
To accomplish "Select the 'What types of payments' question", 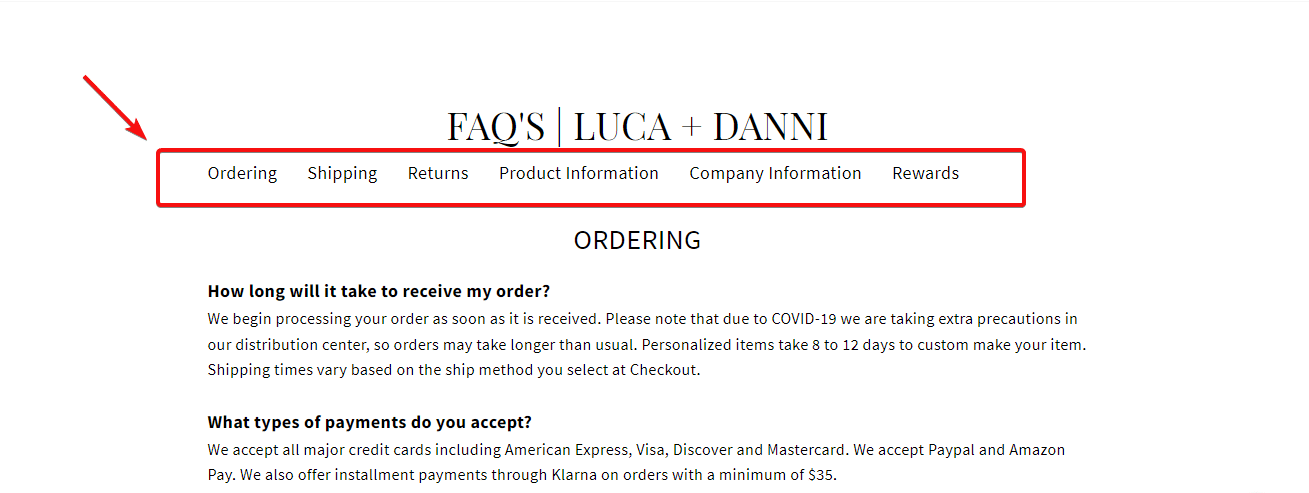I will 369,422.
